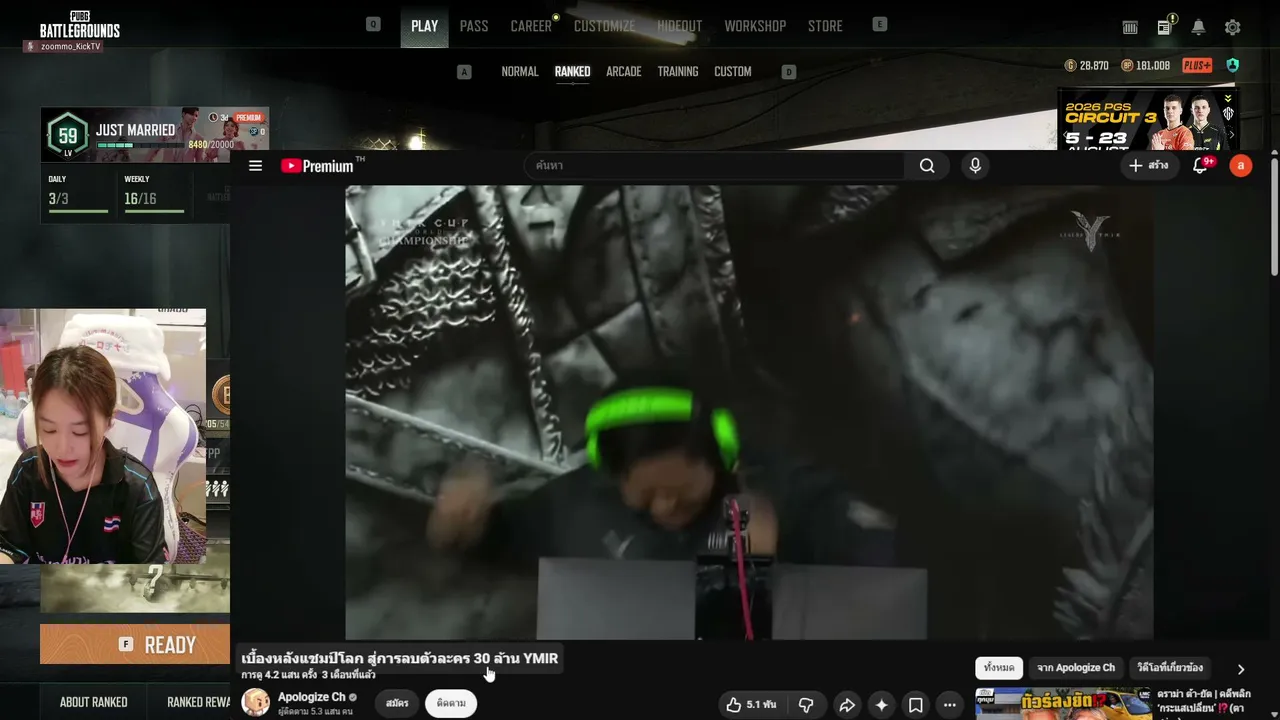1280x720 pixels.
Task: Click the YouTube video player
Action: 749,412
